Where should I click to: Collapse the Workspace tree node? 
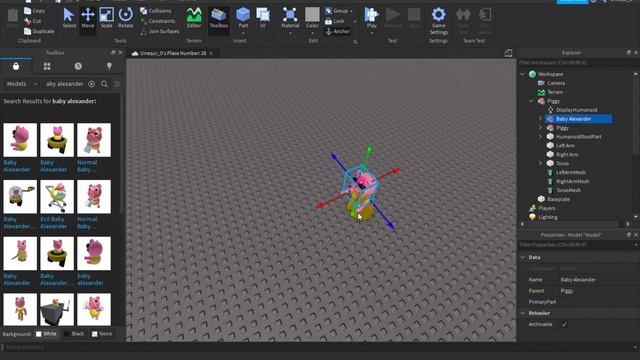pyautogui.click(x=522, y=74)
